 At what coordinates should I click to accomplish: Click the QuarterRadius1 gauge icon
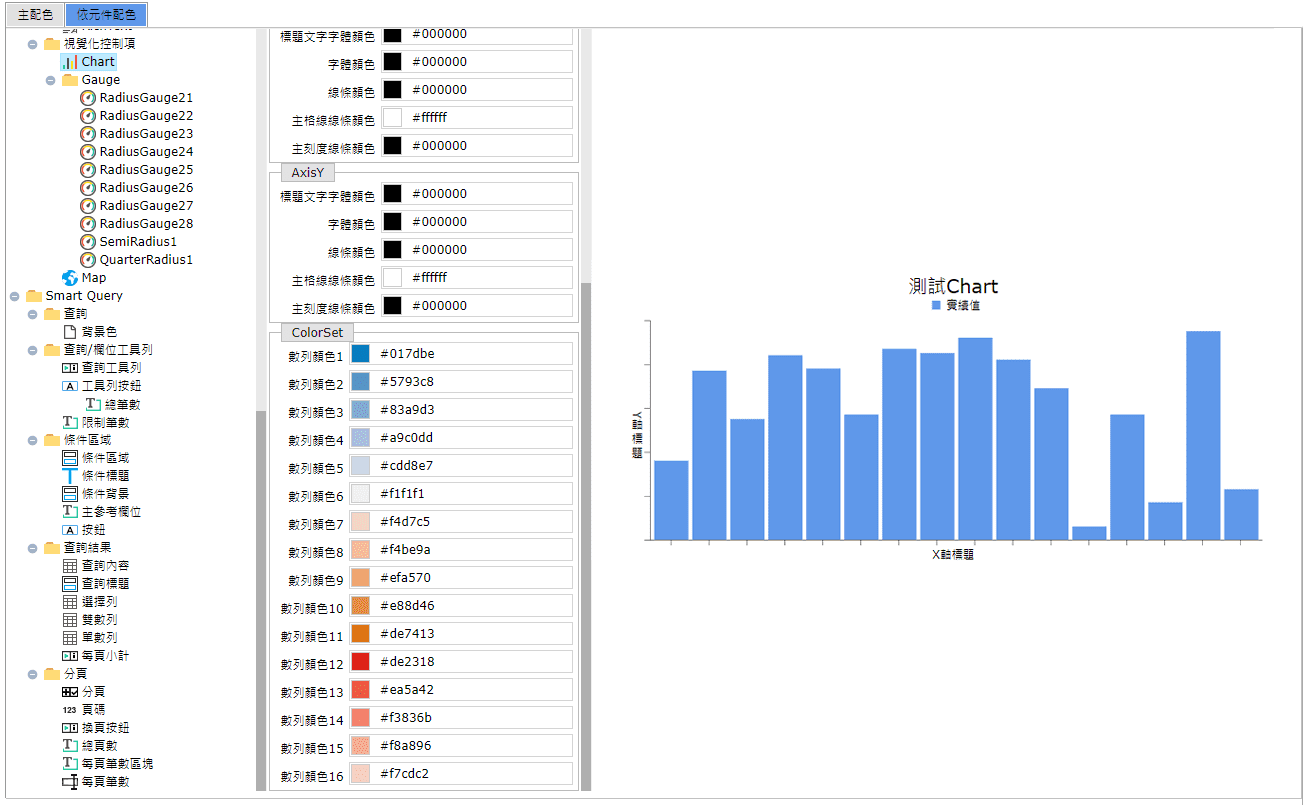88,260
